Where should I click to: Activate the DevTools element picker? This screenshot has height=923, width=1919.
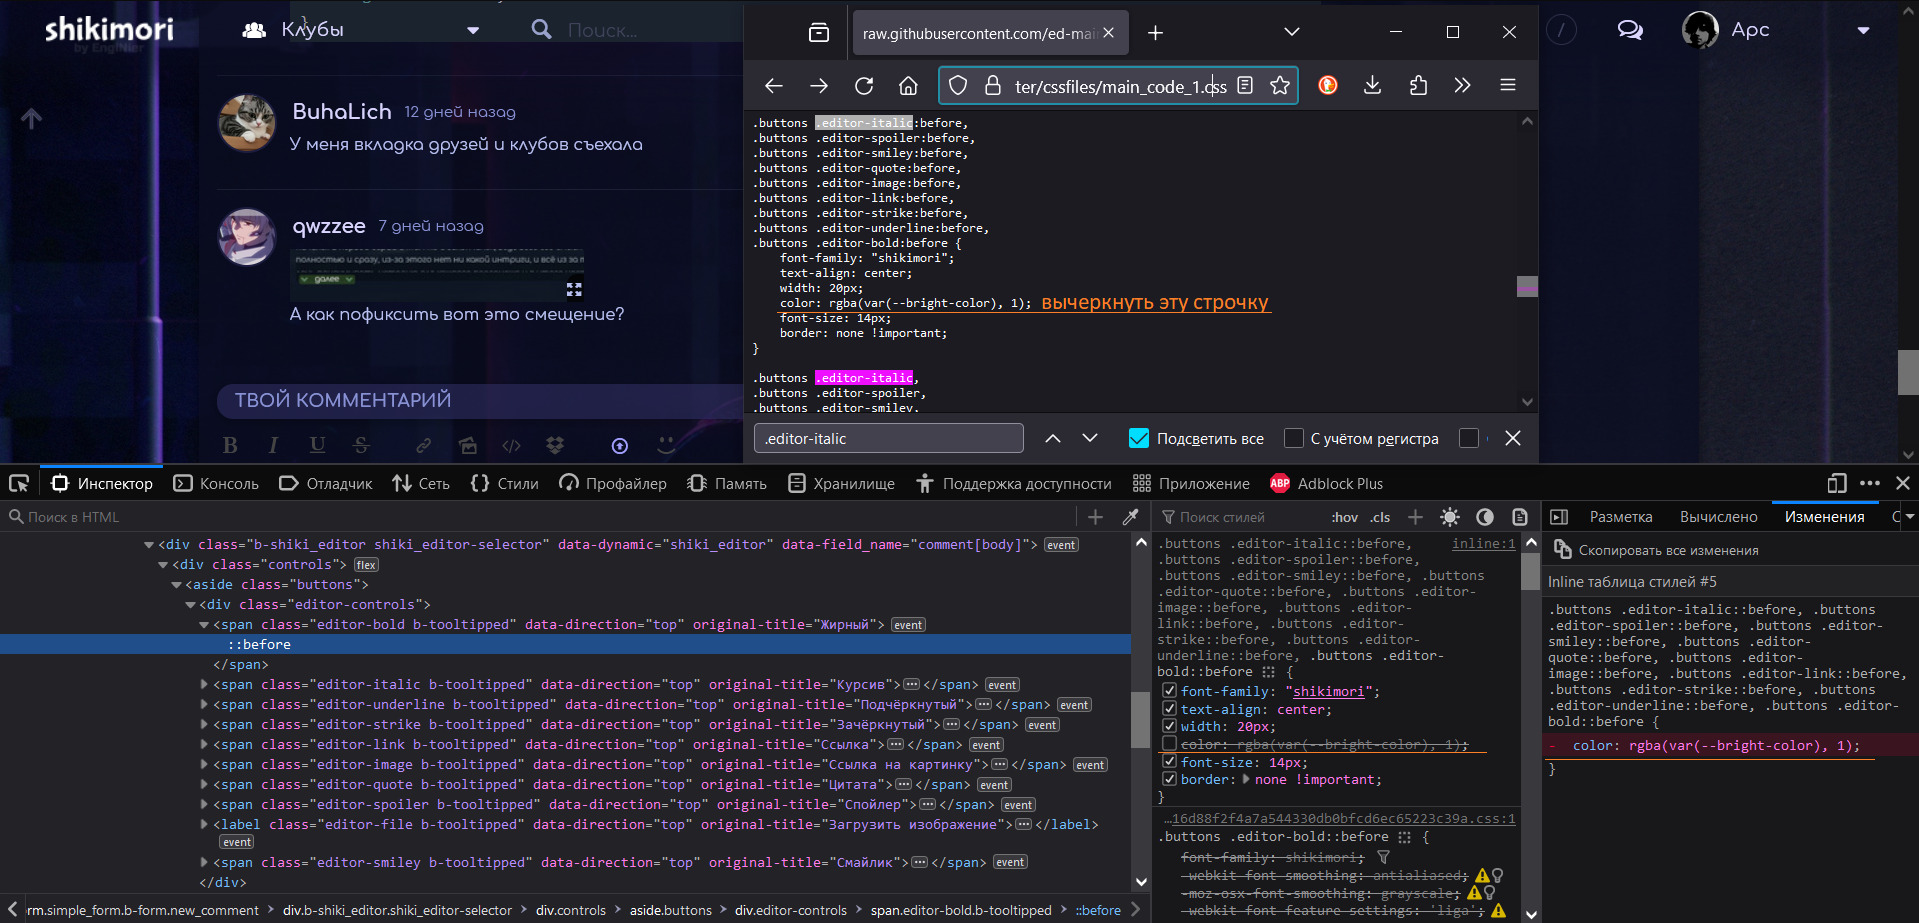[19, 484]
